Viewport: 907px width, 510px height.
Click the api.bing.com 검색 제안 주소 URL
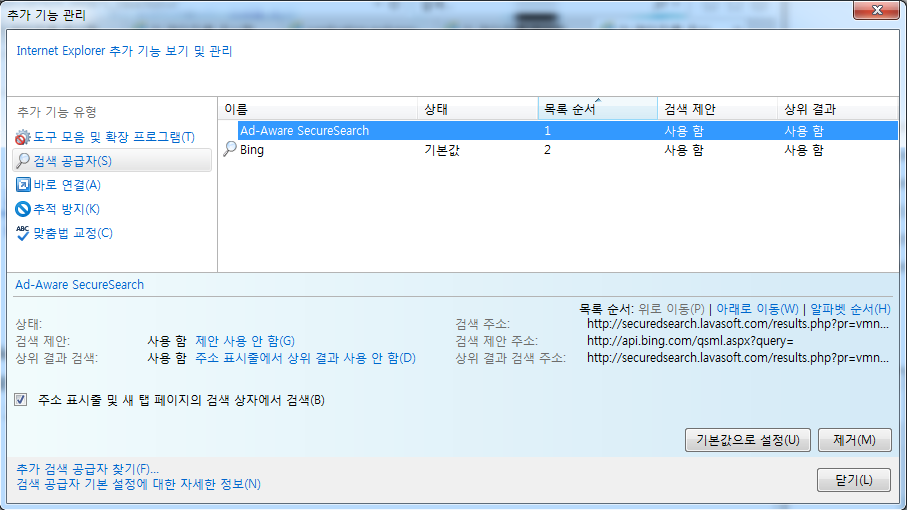[x=690, y=341]
